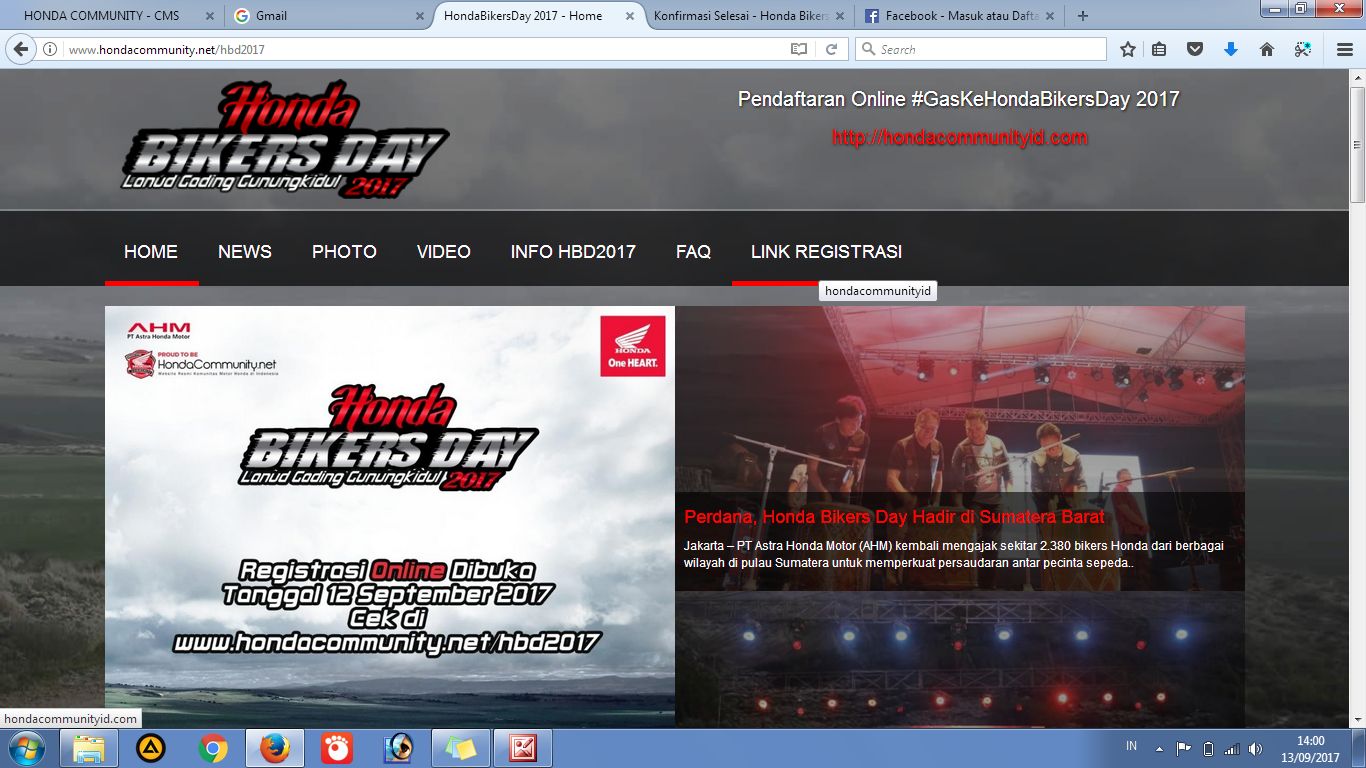This screenshot has width=1366, height=768.
Task: Read article summary starting Jakarta – PT Astra
Action: pyautogui.click(x=954, y=554)
